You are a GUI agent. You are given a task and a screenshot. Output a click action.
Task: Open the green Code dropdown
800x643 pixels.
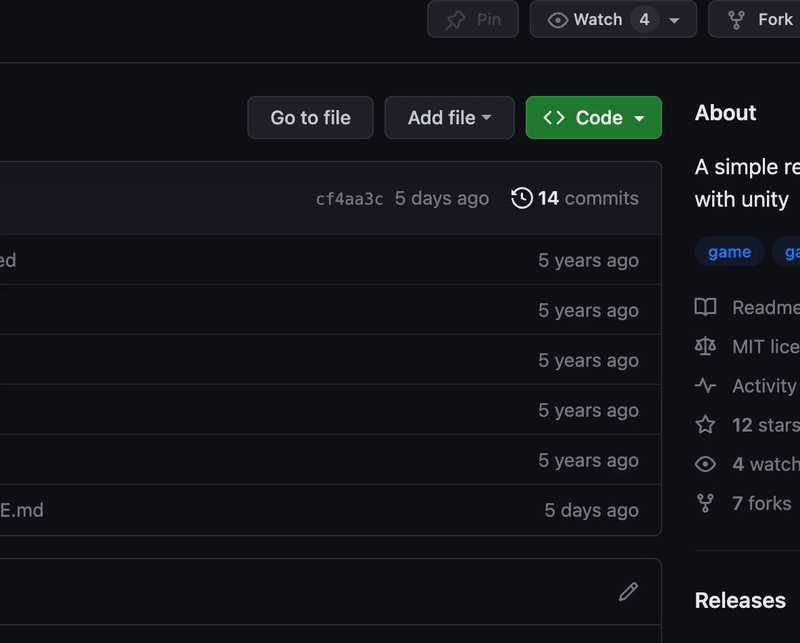pyautogui.click(x=594, y=118)
